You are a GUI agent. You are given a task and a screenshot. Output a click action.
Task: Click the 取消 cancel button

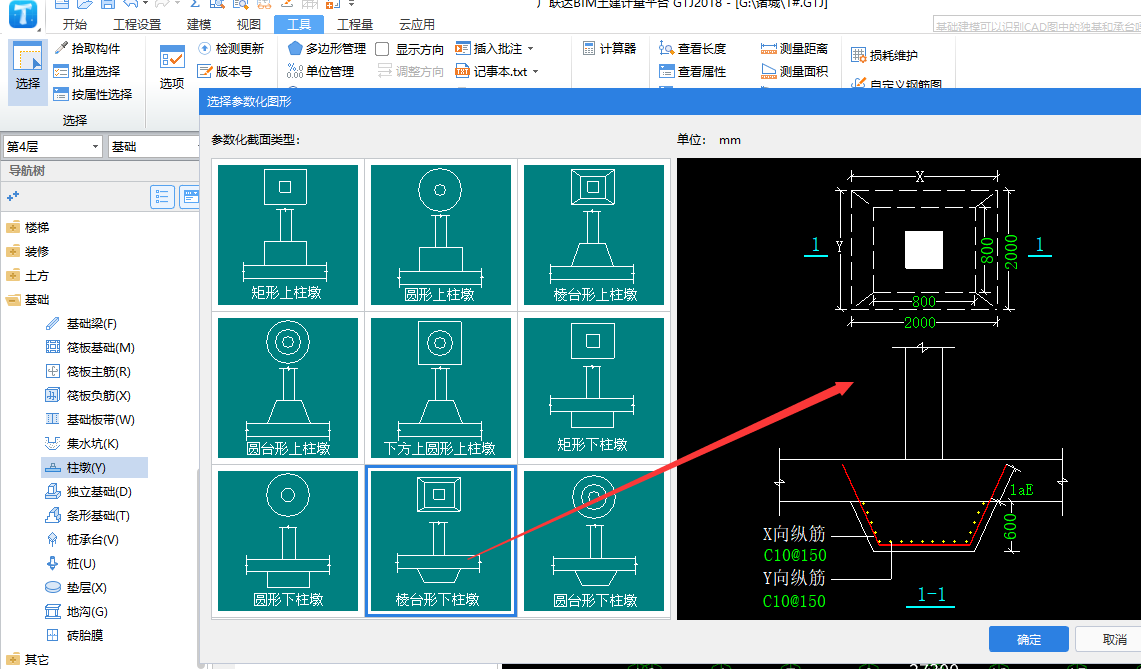[1110, 639]
